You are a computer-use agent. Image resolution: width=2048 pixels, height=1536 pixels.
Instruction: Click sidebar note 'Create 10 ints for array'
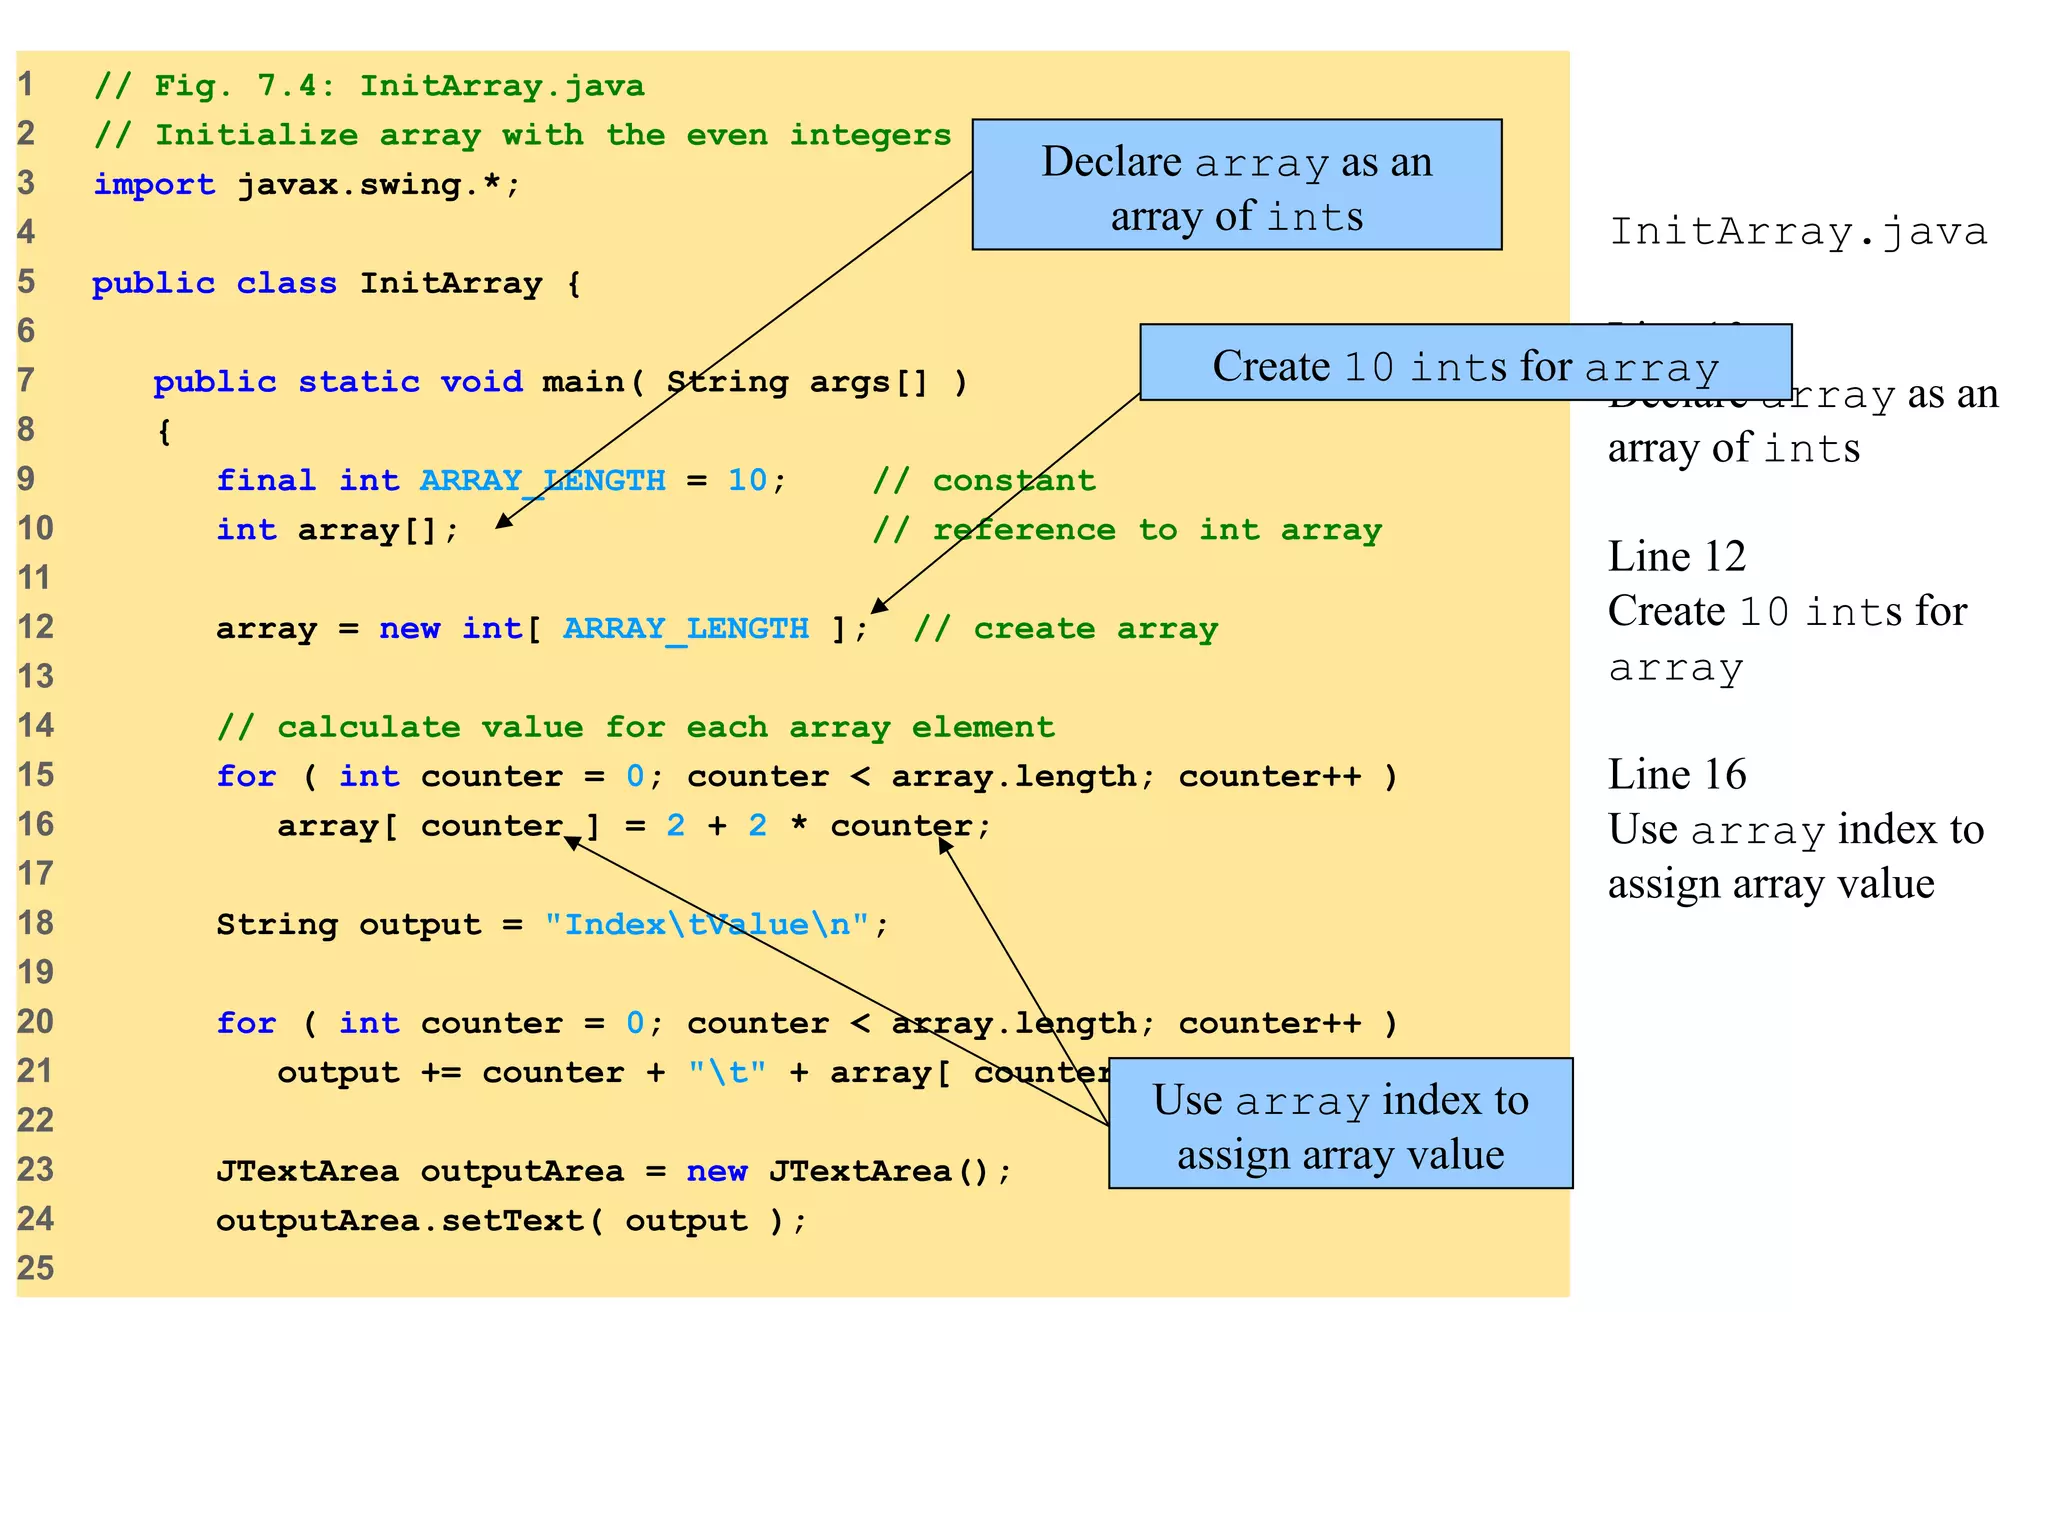[1788, 639]
